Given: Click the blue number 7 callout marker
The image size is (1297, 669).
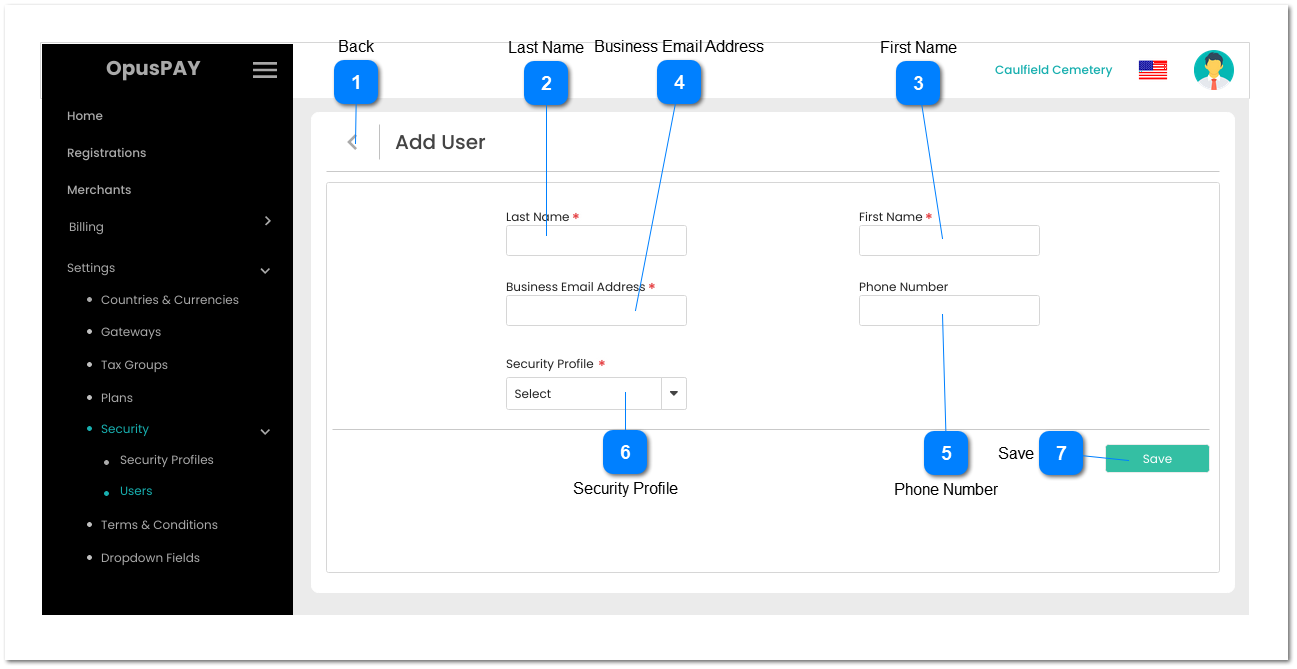Looking at the screenshot, I should click(1061, 454).
